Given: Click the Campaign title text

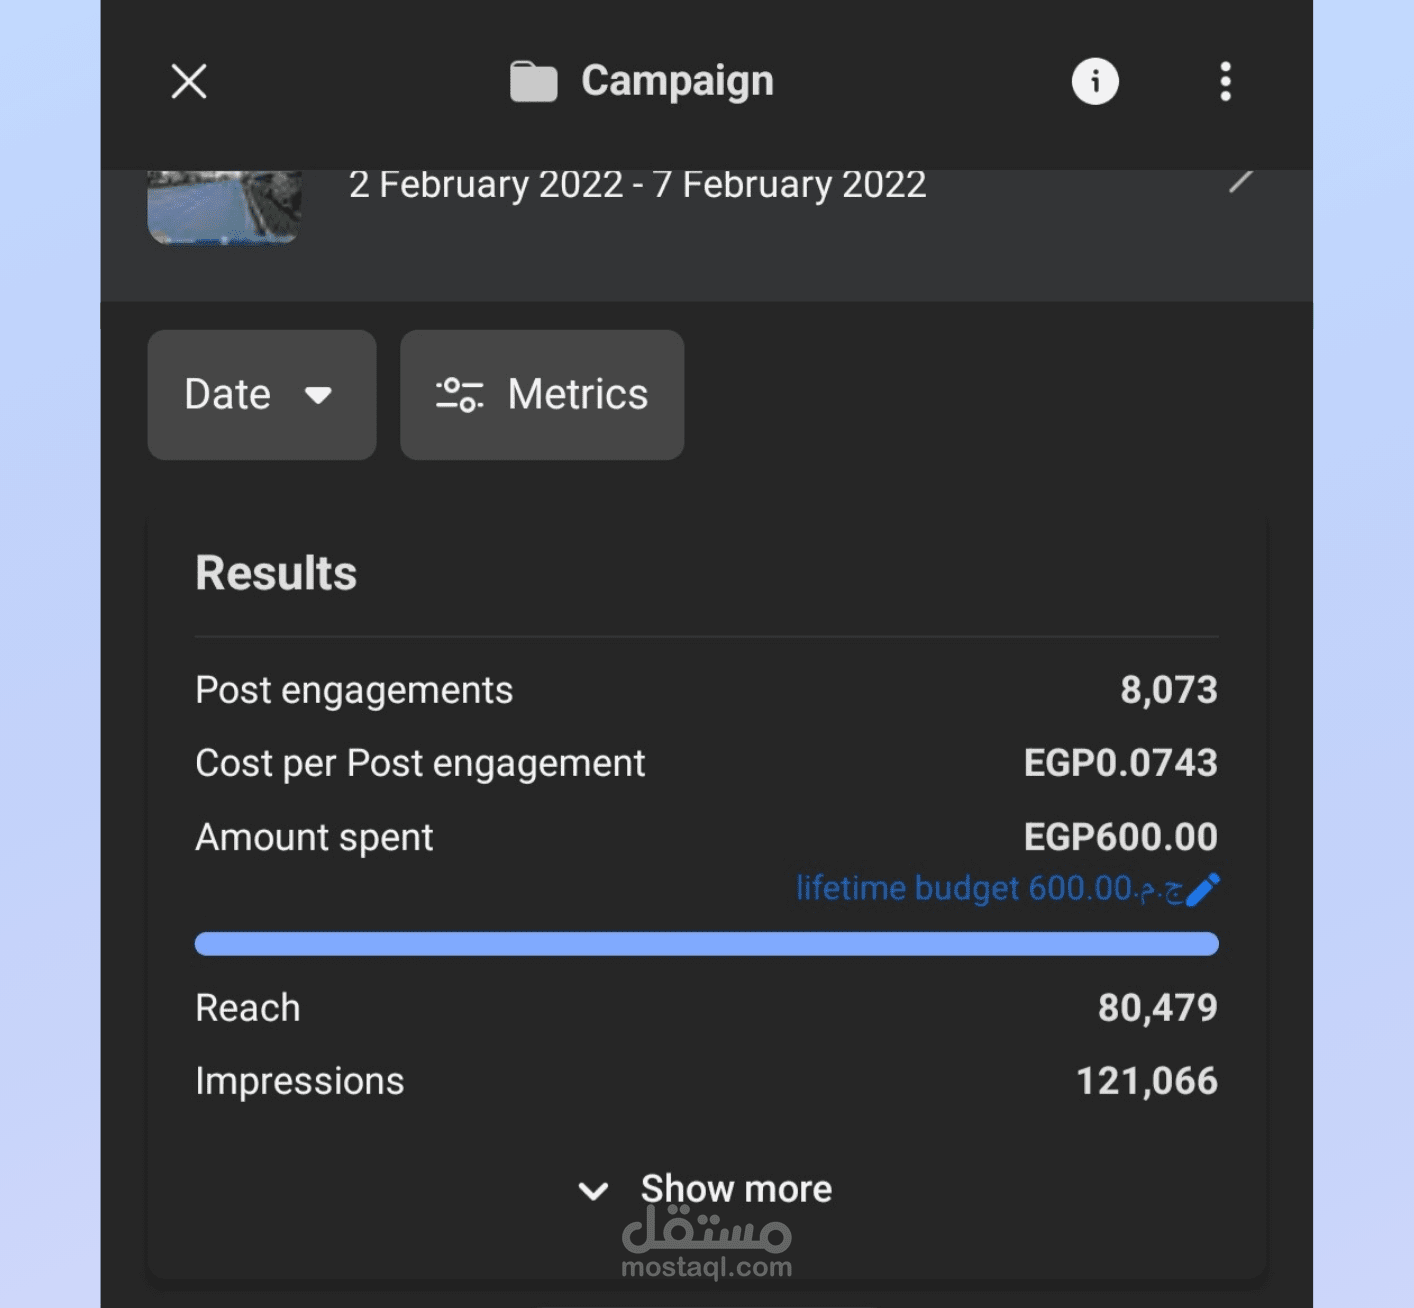Looking at the screenshot, I should click(677, 81).
